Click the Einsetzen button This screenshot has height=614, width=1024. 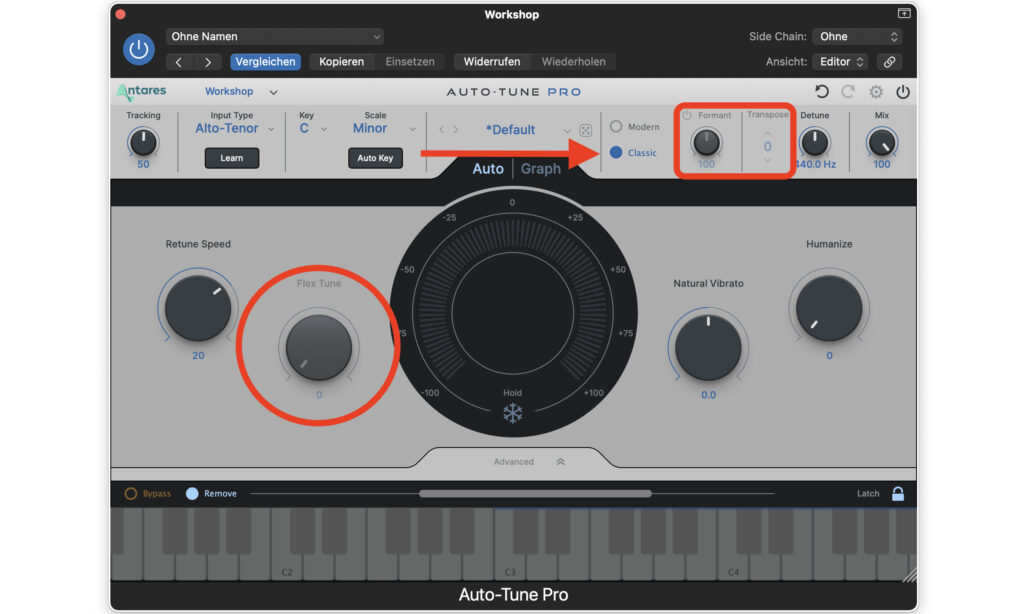coord(410,62)
